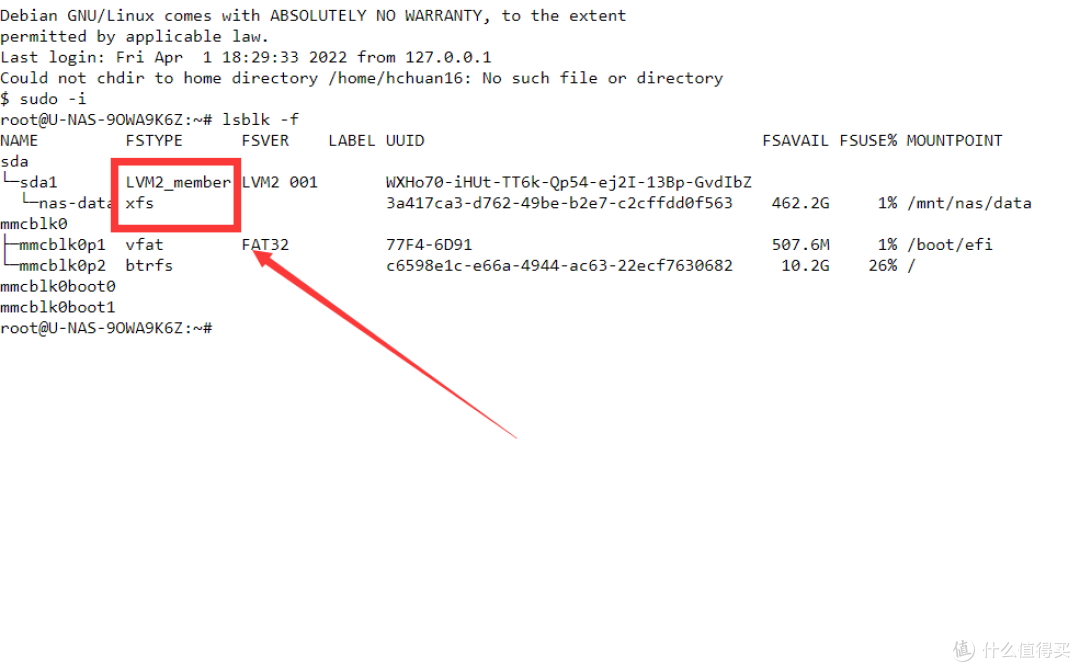Select the mmcblk0boot1 entry
Viewport: 1080px width, 672px height.
58,307
